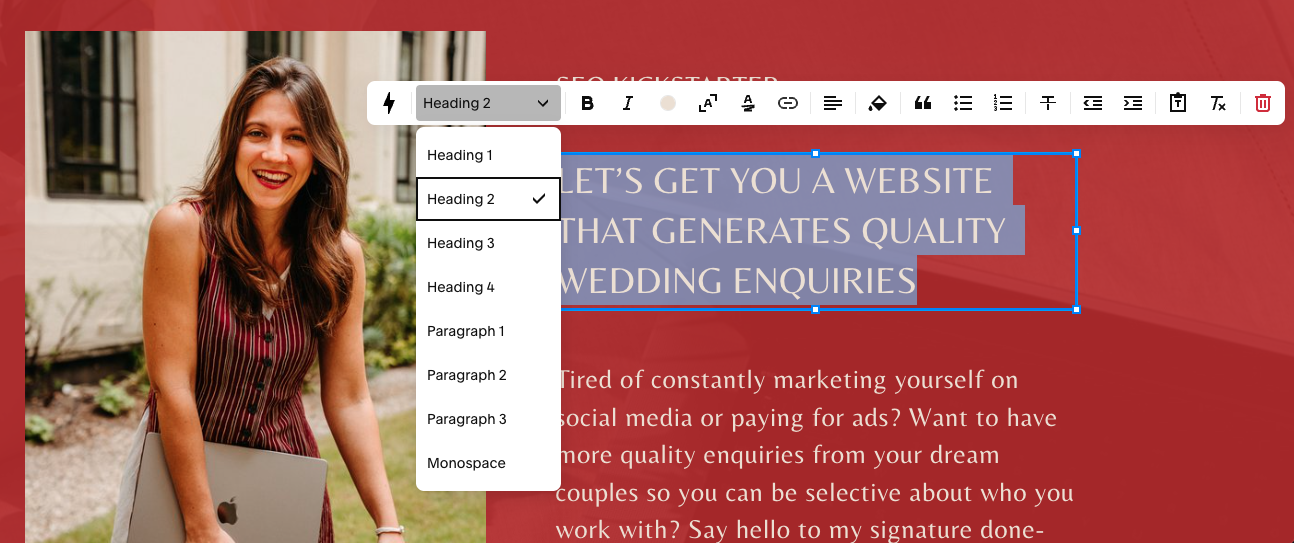The width and height of the screenshot is (1294, 543).
Task: Choose Heading 4 from the style list
Action: (488, 287)
